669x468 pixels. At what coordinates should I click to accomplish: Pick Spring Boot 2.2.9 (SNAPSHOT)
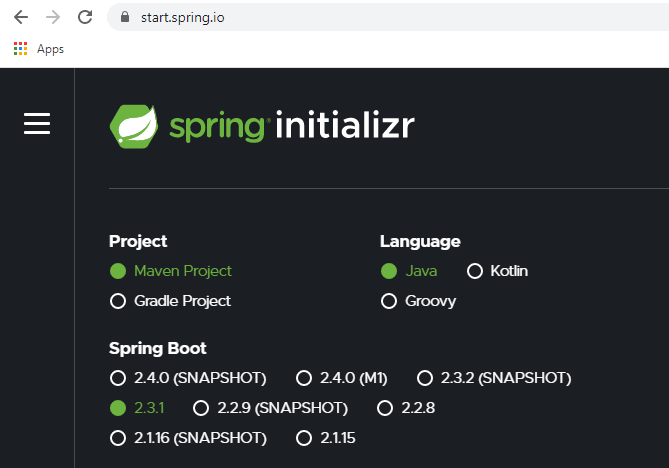point(271,408)
